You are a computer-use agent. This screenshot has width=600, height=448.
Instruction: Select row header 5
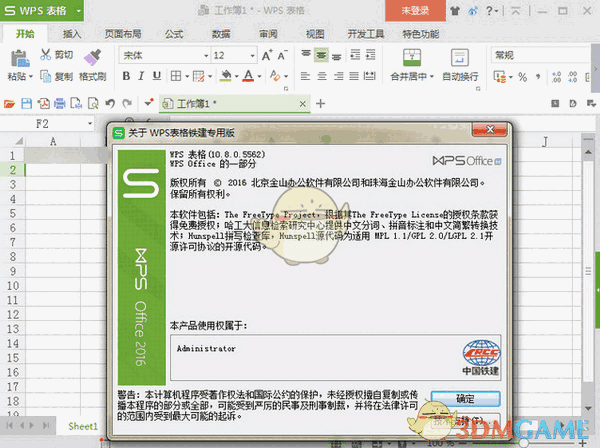coord(13,213)
